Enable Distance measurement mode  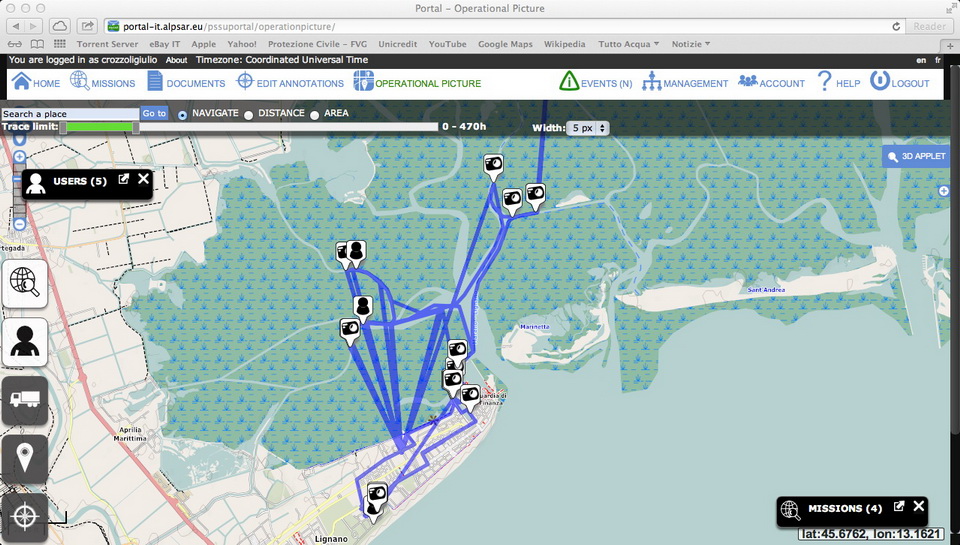click(249, 115)
